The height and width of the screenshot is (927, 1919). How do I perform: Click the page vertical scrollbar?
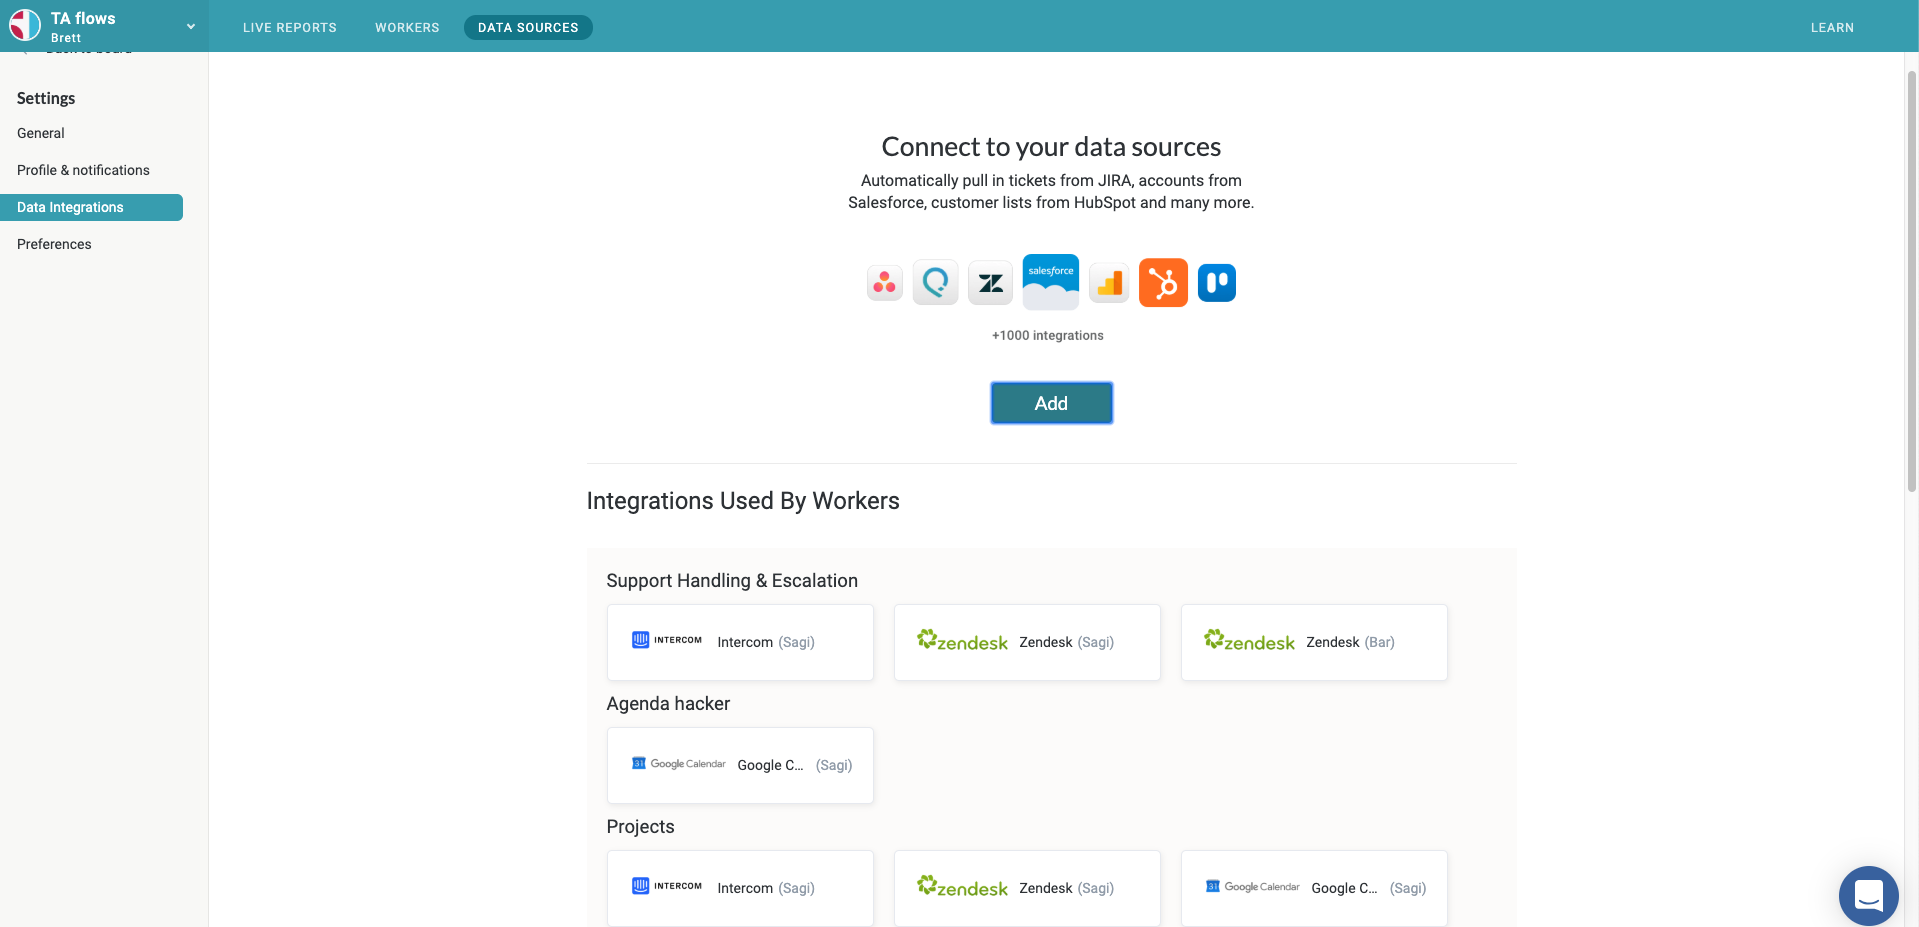click(x=1911, y=280)
